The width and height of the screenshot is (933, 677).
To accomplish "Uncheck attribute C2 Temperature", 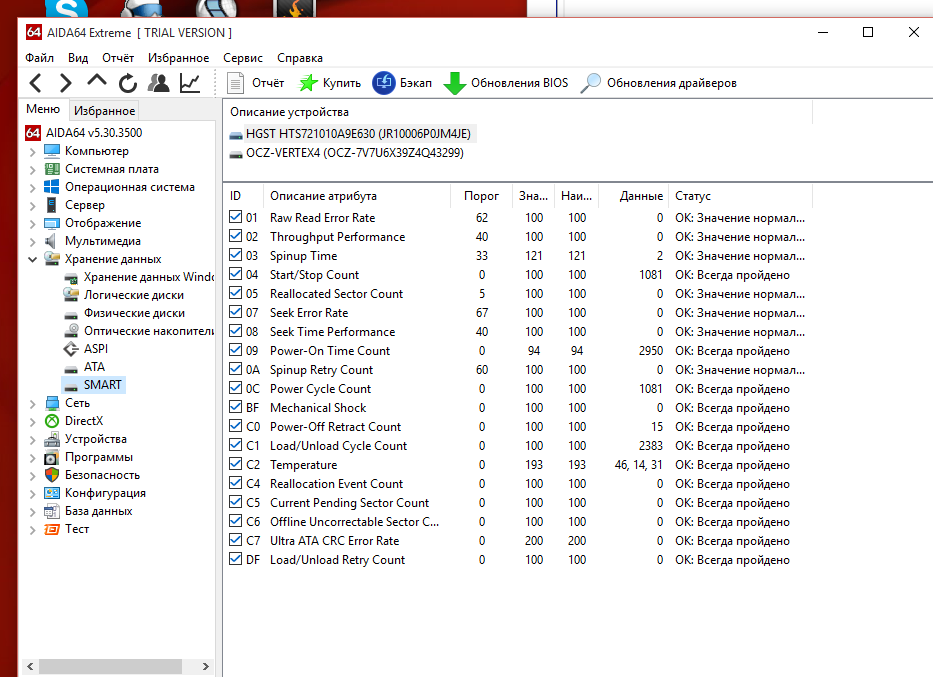I will tap(236, 464).
